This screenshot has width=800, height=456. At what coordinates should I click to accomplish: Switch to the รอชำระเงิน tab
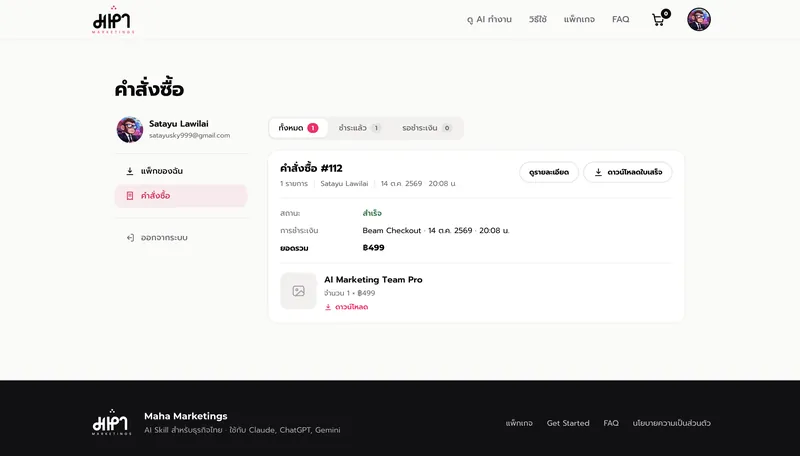pos(427,128)
